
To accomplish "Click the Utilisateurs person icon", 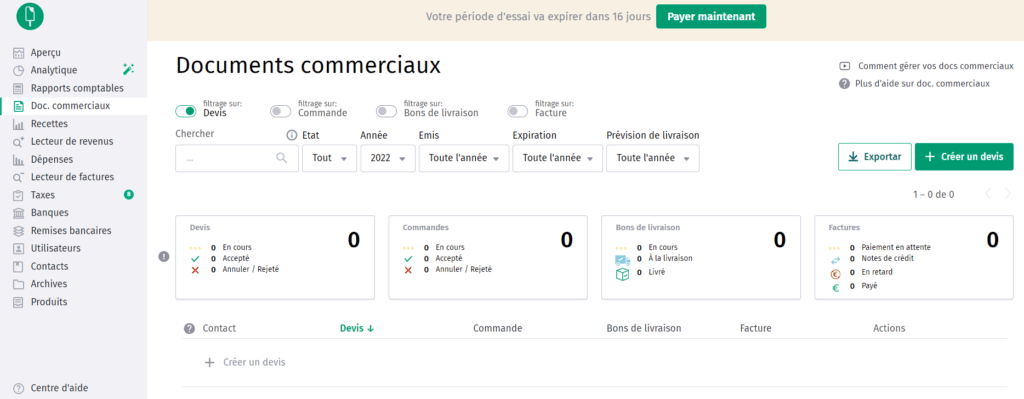I will [x=18, y=248].
